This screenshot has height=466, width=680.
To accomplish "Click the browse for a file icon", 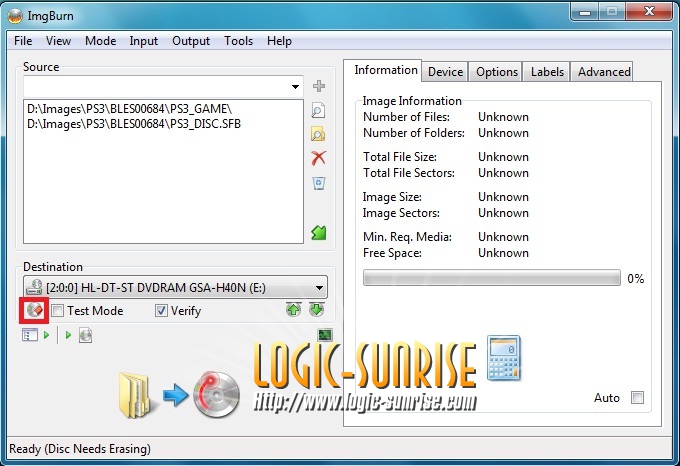I will pyautogui.click(x=319, y=110).
